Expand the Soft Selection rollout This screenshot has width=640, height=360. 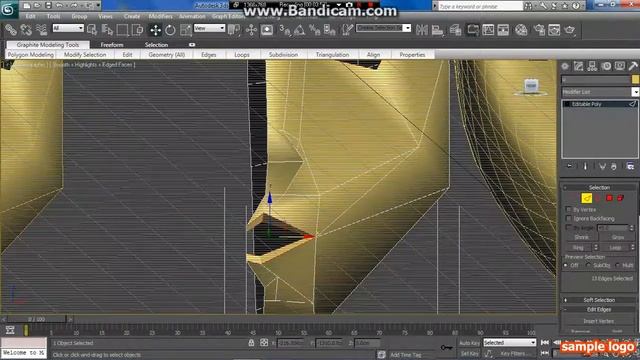pyautogui.click(x=599, y=300)
